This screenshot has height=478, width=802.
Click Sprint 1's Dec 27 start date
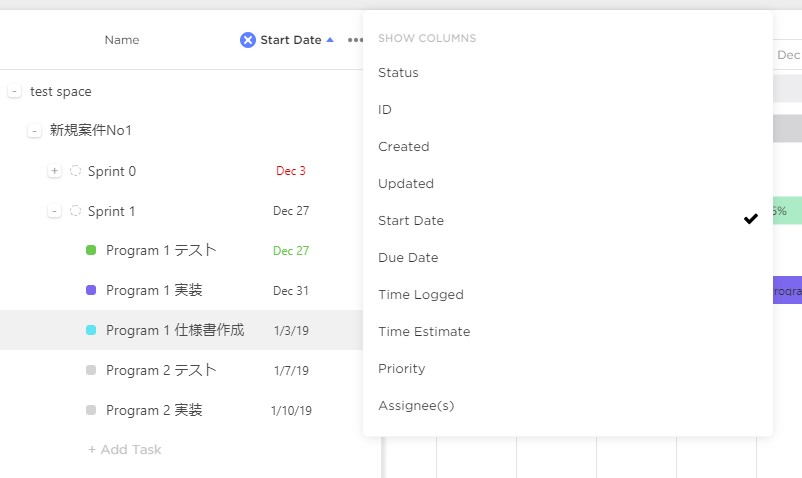tap(291, 211)
